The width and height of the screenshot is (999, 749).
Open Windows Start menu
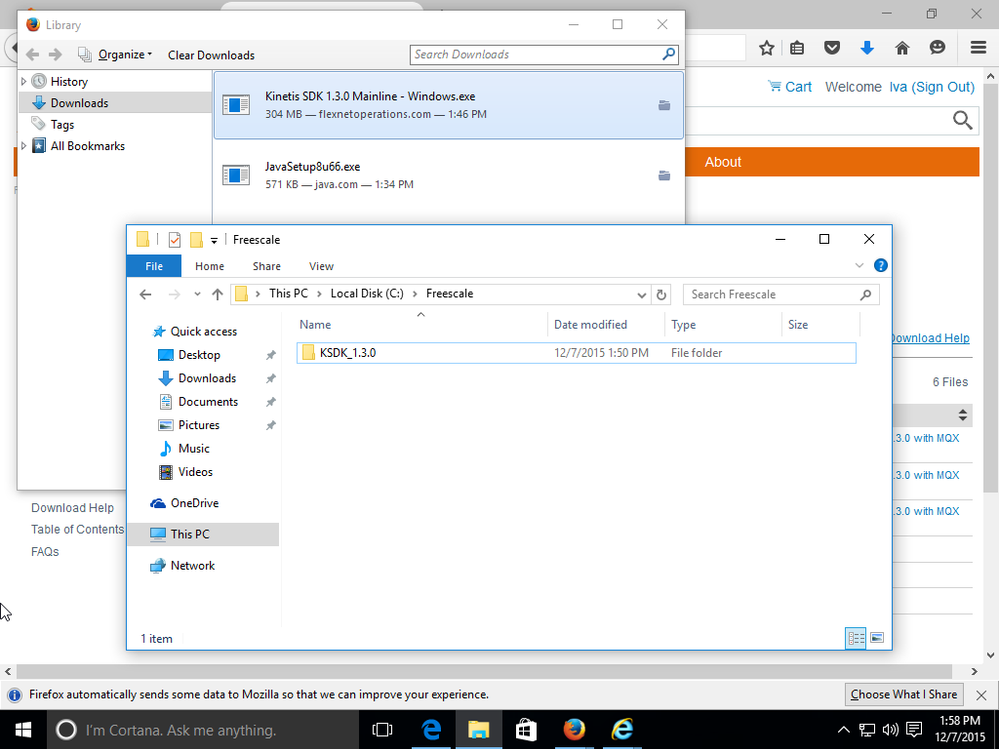(23, 730)
